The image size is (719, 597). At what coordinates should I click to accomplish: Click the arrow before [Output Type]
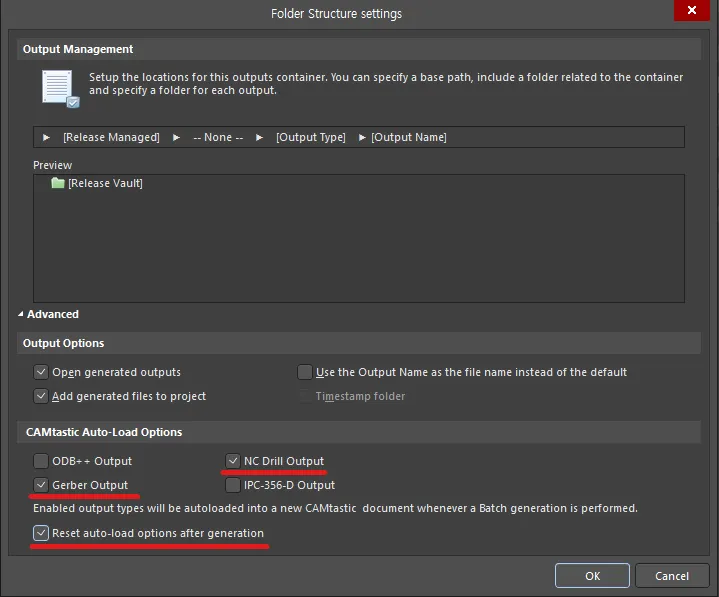pyautogui.click(x=260, y=137)
